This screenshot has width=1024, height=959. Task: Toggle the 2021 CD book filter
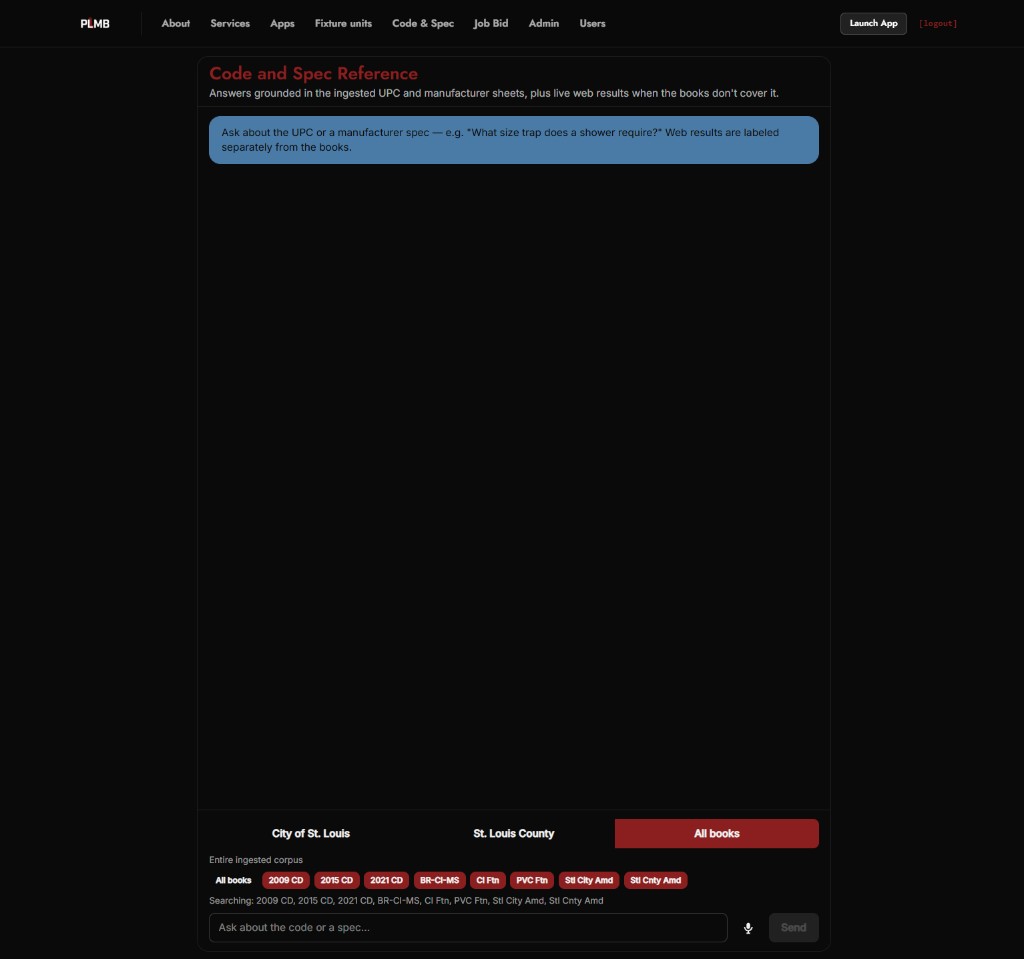(x=386, y=880)
